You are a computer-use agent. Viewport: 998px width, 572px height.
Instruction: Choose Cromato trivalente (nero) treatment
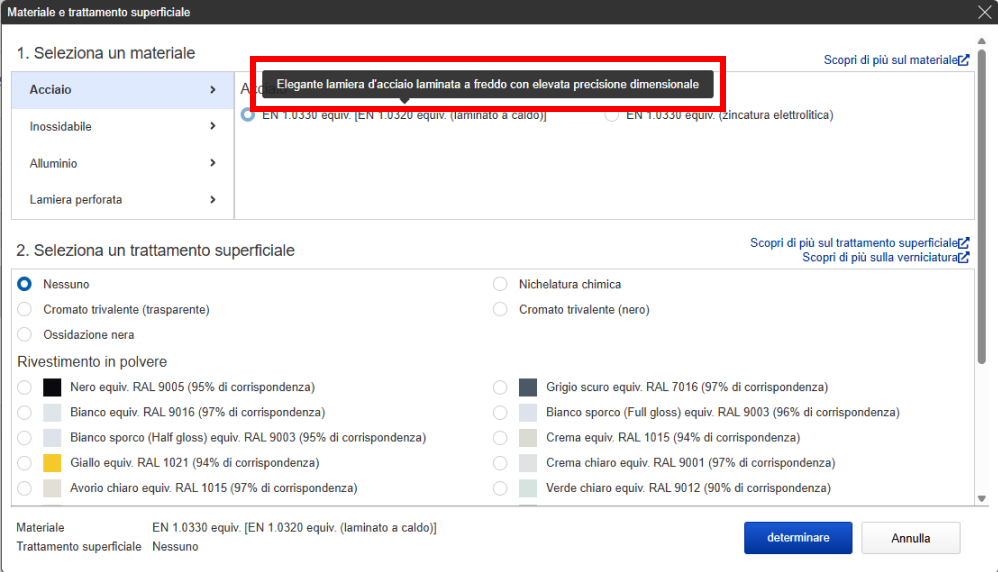tap(500, 309)
